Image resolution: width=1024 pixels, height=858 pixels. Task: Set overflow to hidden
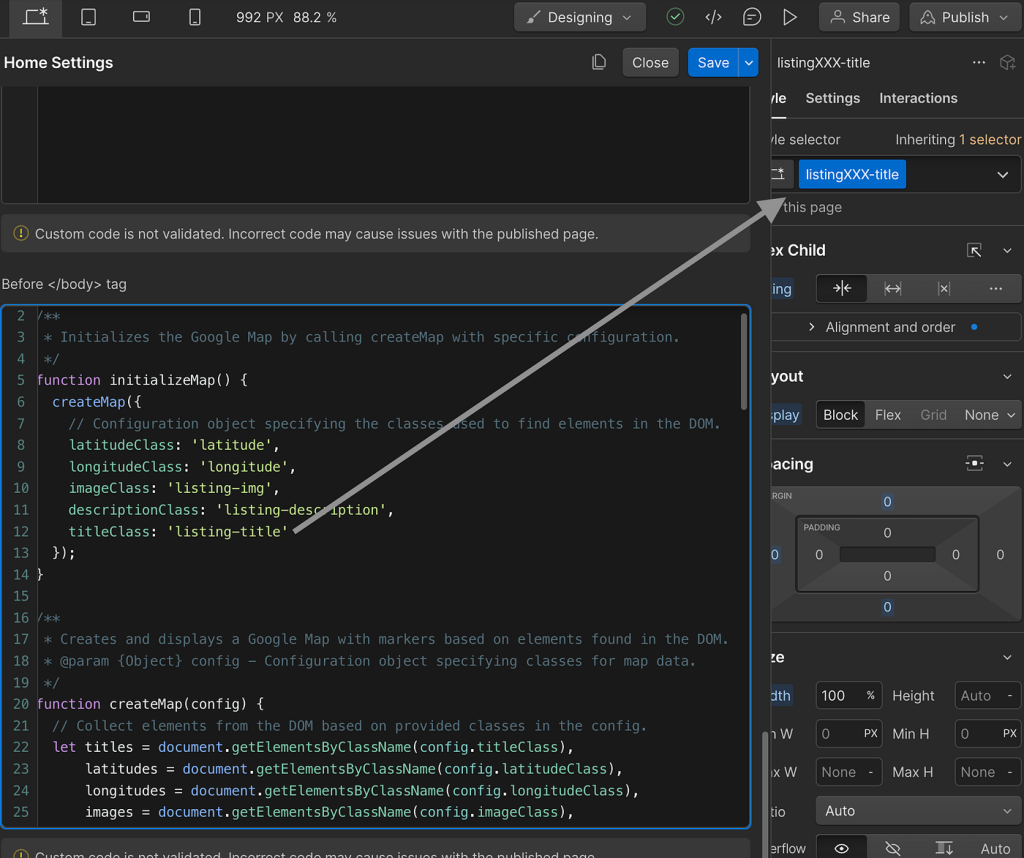tap(893, 848)
